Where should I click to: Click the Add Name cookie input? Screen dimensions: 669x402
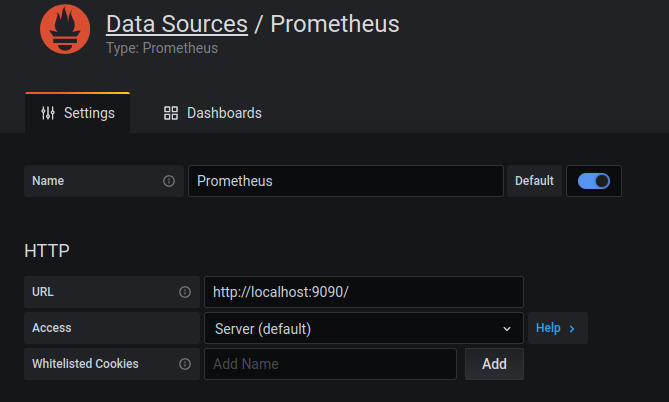[330, 364]
